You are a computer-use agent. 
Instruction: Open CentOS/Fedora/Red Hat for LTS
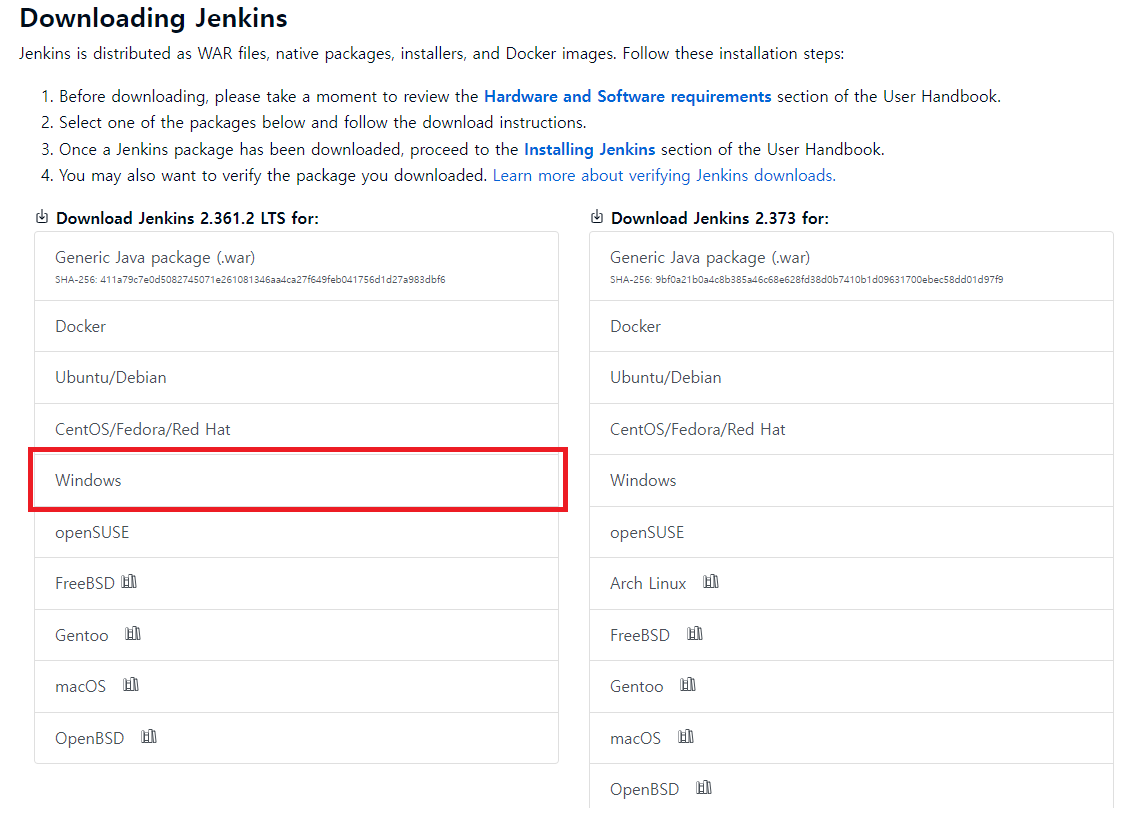[x=297, y=429]
